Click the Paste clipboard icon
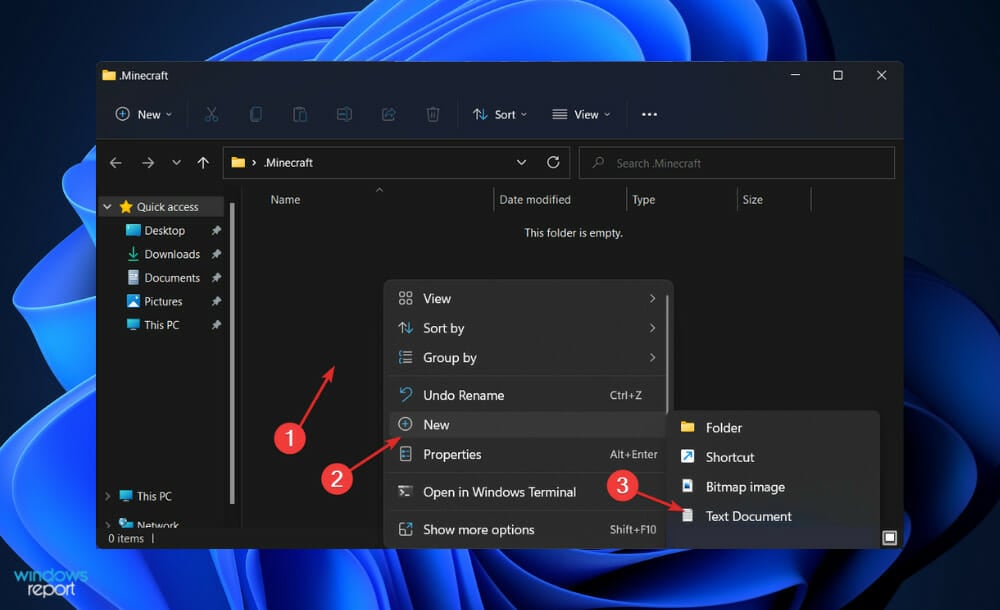This screenshot has height=610, width=1000. [299, 115]
